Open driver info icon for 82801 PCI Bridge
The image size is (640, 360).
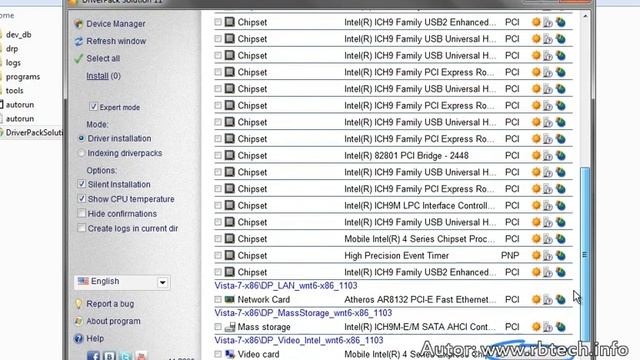(x=548, y=156)
